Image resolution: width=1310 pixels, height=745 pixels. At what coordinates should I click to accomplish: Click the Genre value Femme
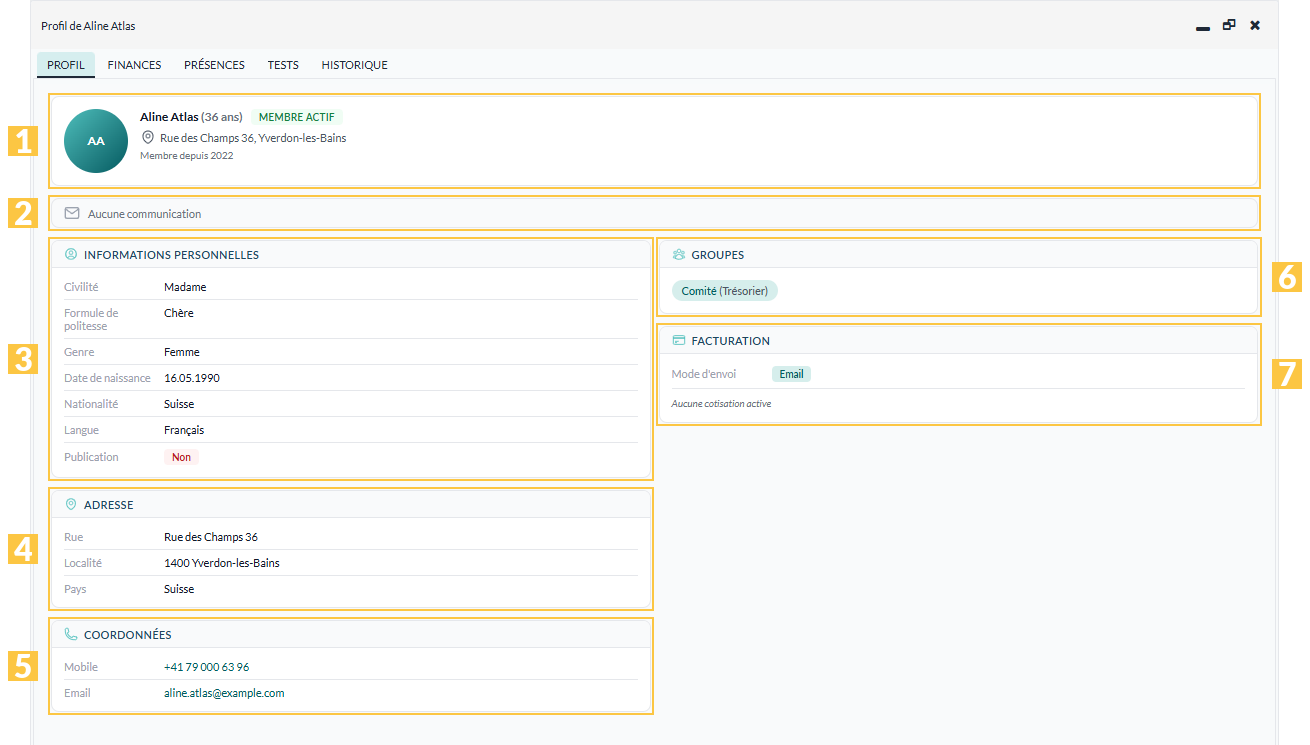pyautogui.click(x=182, y=352)
